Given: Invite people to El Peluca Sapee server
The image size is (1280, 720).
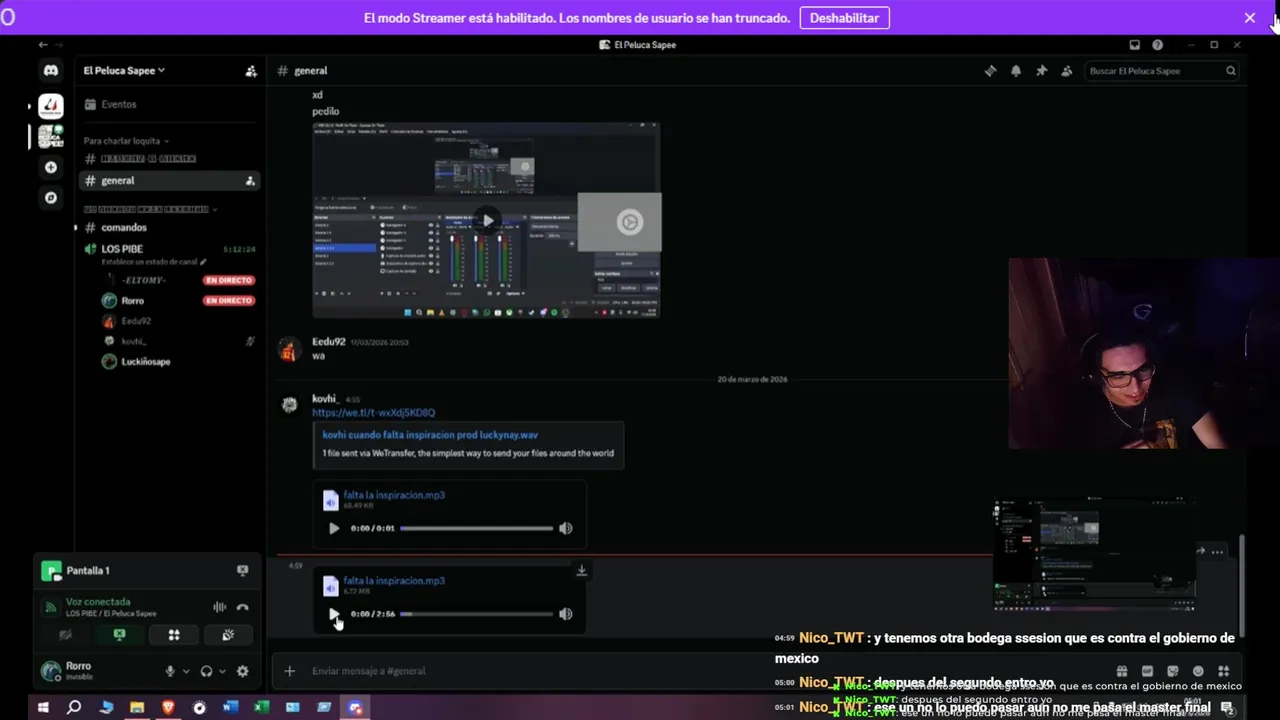Looking at the screenshot, I should pos(250,71).
